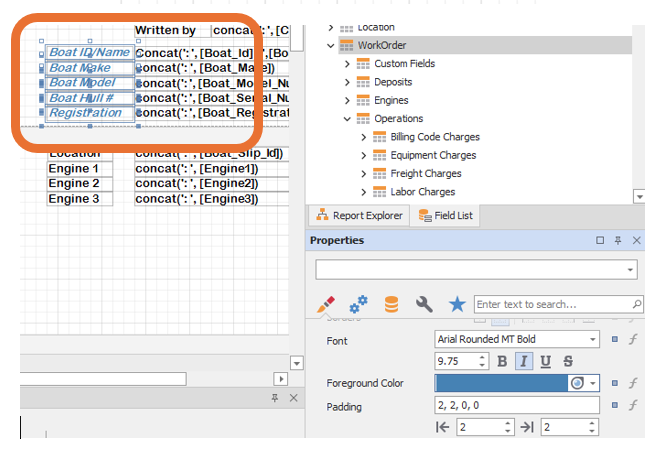Toggle Bold font style

click(x=502, y=361)
